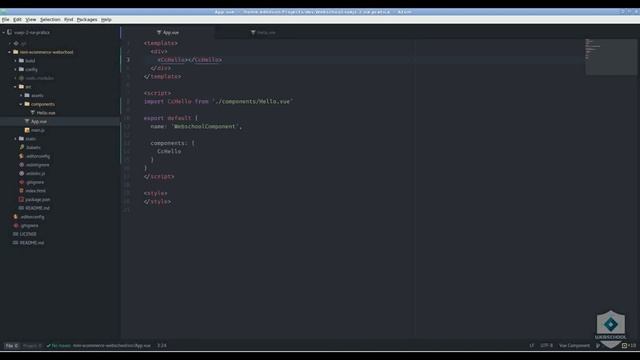Click the index.html file icon

tap(22, 191)
